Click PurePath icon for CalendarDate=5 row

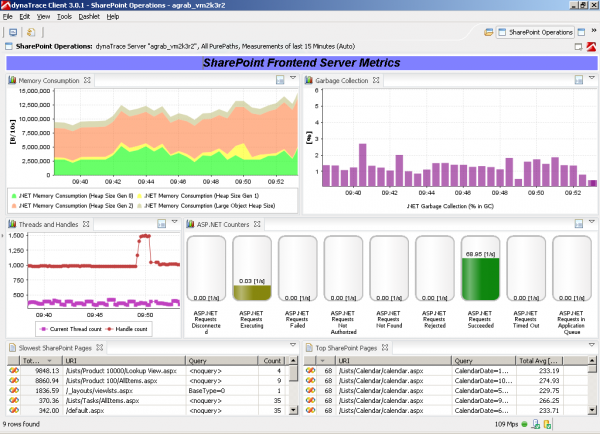(310, 390)
